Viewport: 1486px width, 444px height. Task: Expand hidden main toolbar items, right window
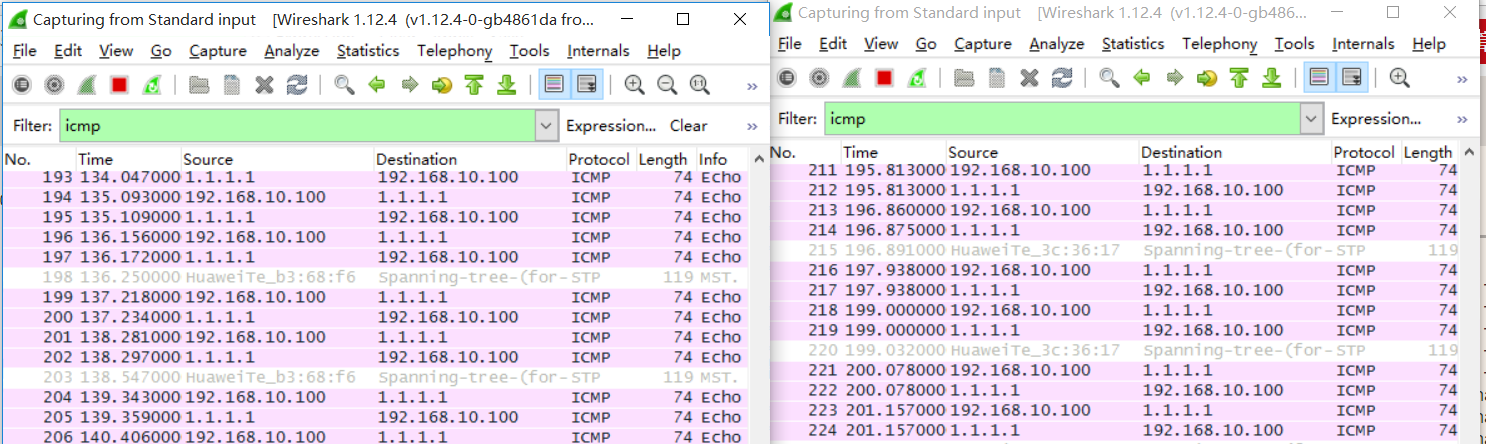tap(1462, 79)
